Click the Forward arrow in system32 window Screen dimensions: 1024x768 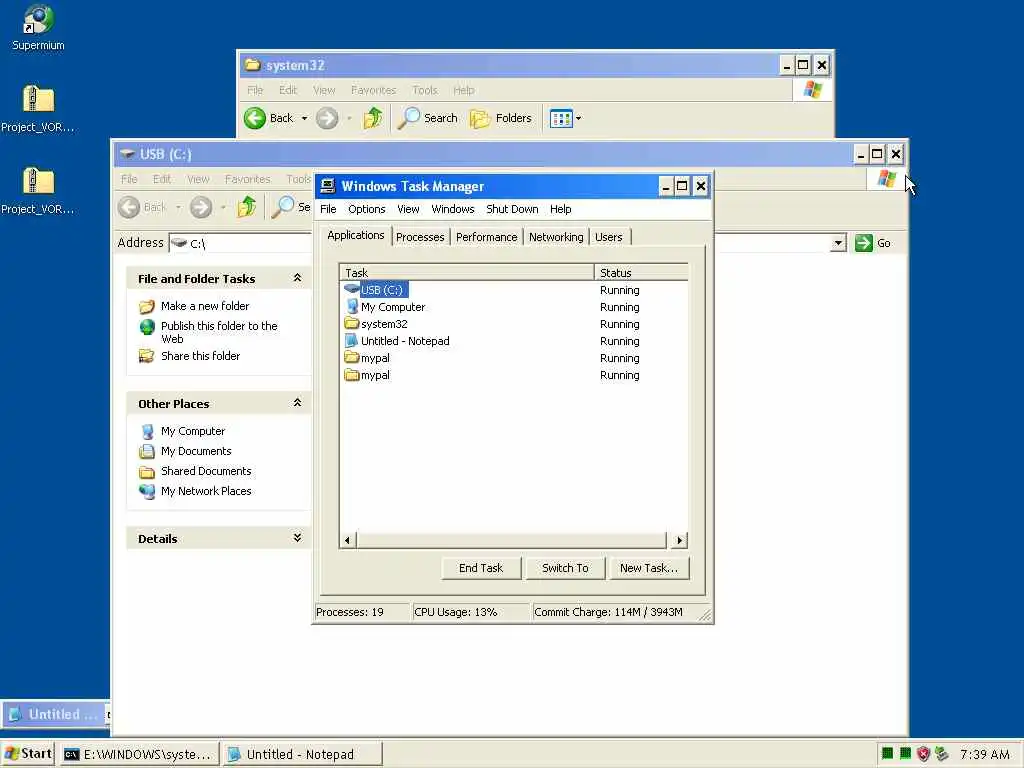pos(327,118)
